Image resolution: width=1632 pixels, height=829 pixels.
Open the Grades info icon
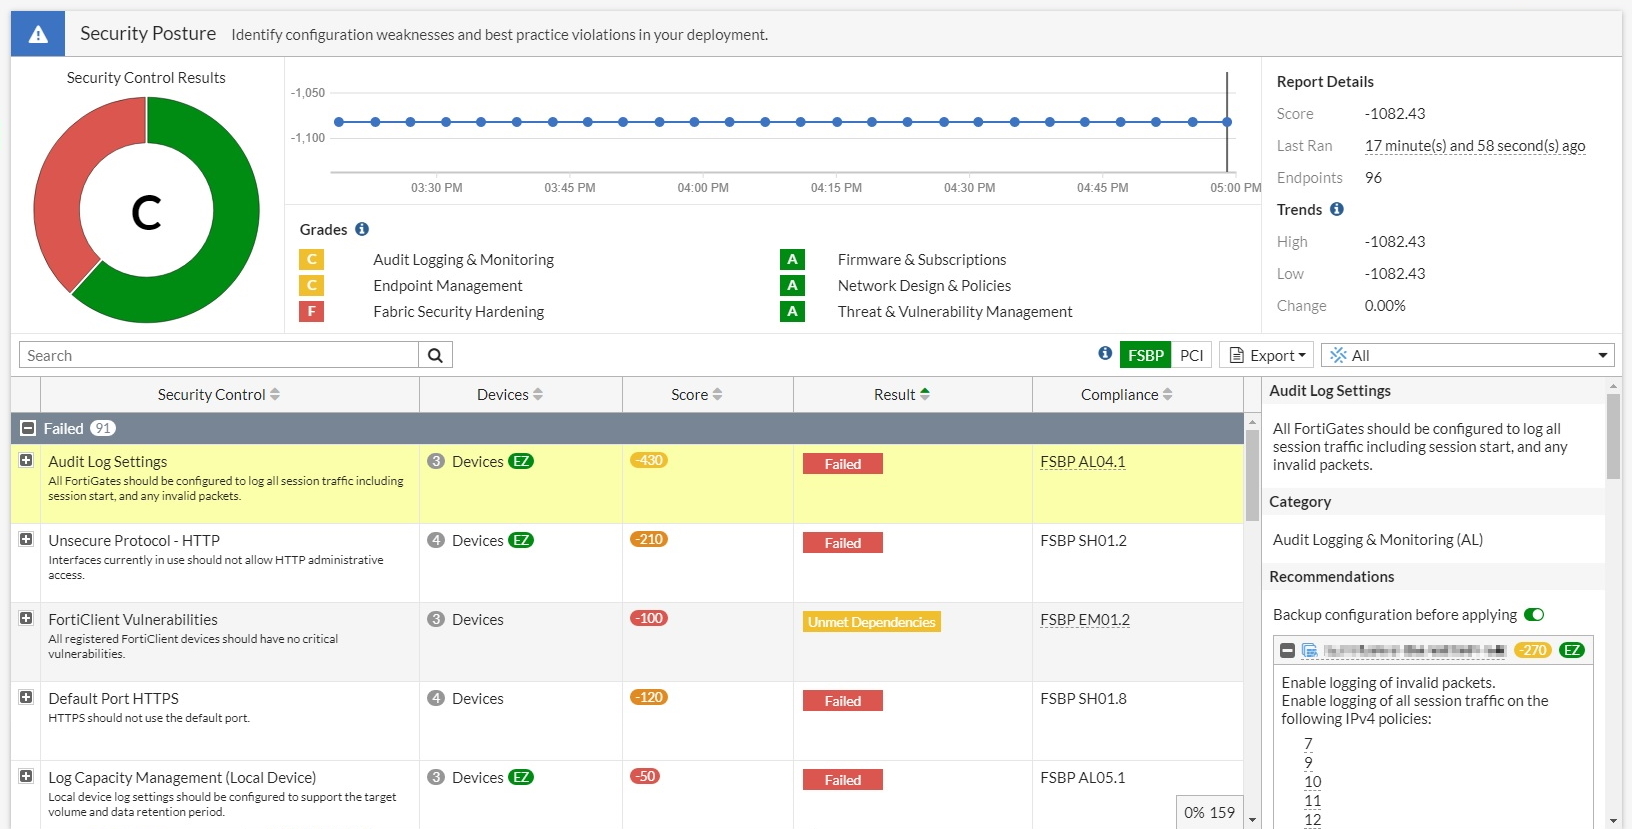point(362,229)
